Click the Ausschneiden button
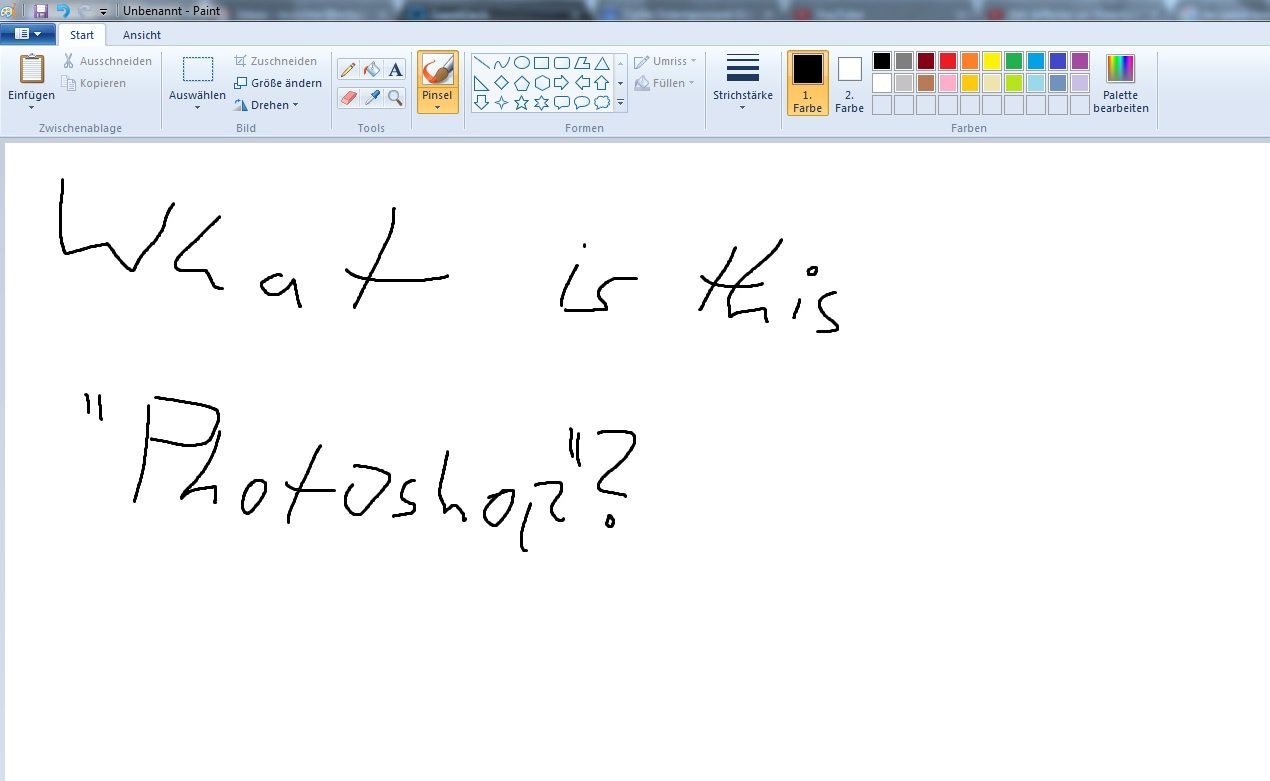This screenshot has width=1270, height=781. pos(107,61)
